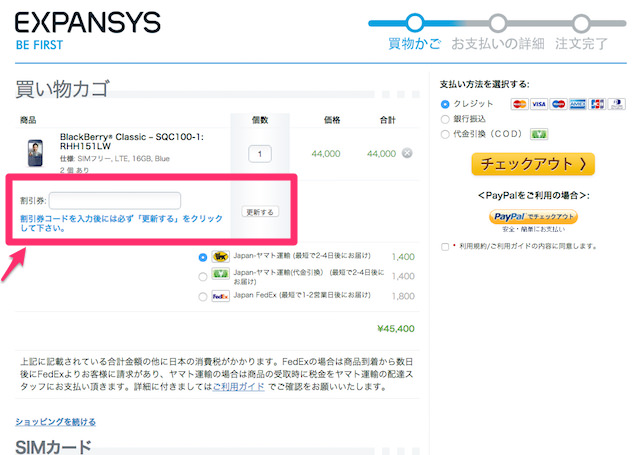
Task: Click the JCB card icon
Action: (x=597, y=104)
